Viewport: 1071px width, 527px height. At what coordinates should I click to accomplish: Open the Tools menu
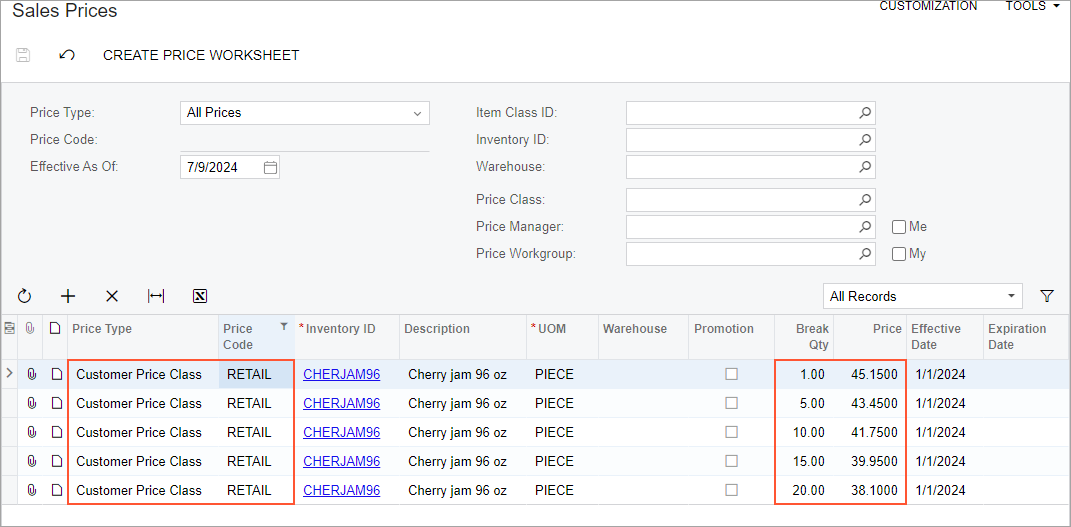(1032, 6)
